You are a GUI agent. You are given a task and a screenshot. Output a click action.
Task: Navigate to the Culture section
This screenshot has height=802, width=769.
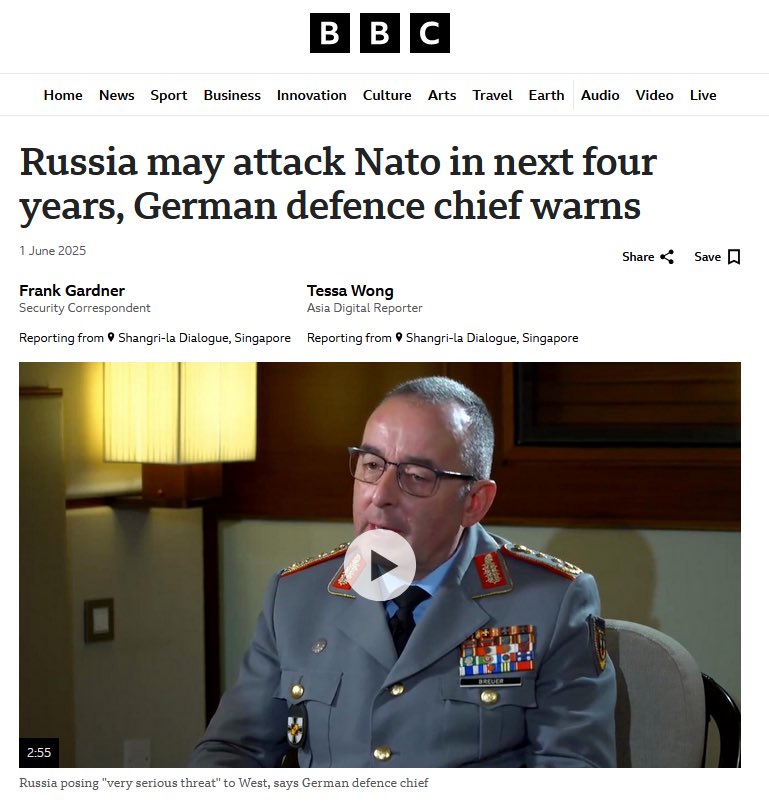387,95
